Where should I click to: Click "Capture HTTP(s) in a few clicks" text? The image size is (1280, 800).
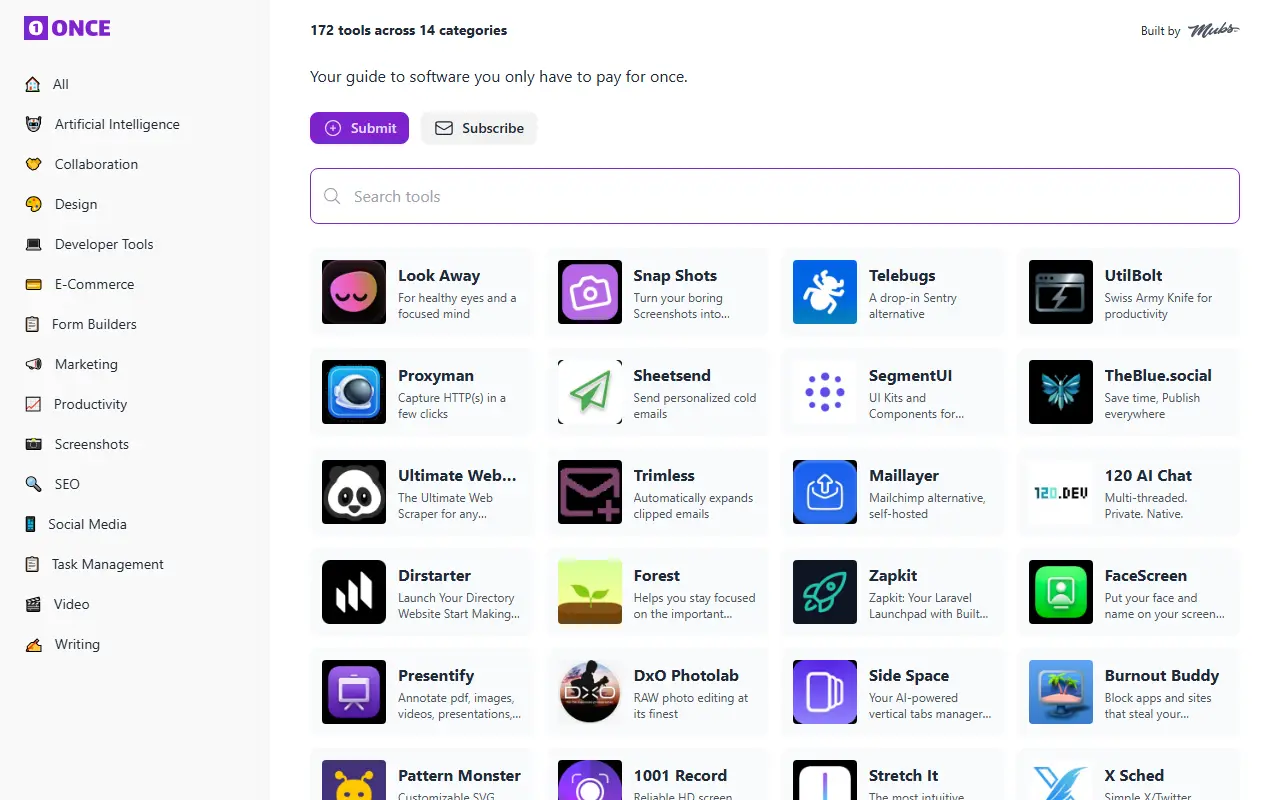452,406
